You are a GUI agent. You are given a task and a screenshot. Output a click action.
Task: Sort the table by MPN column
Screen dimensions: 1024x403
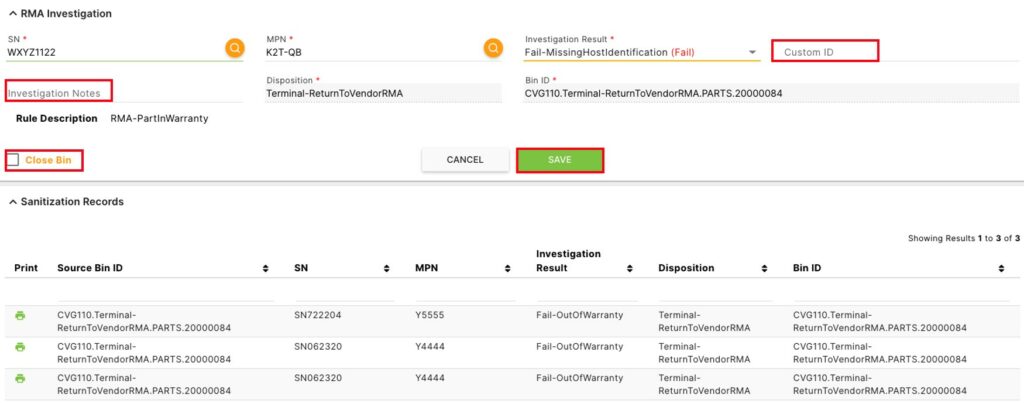[507, 269]
